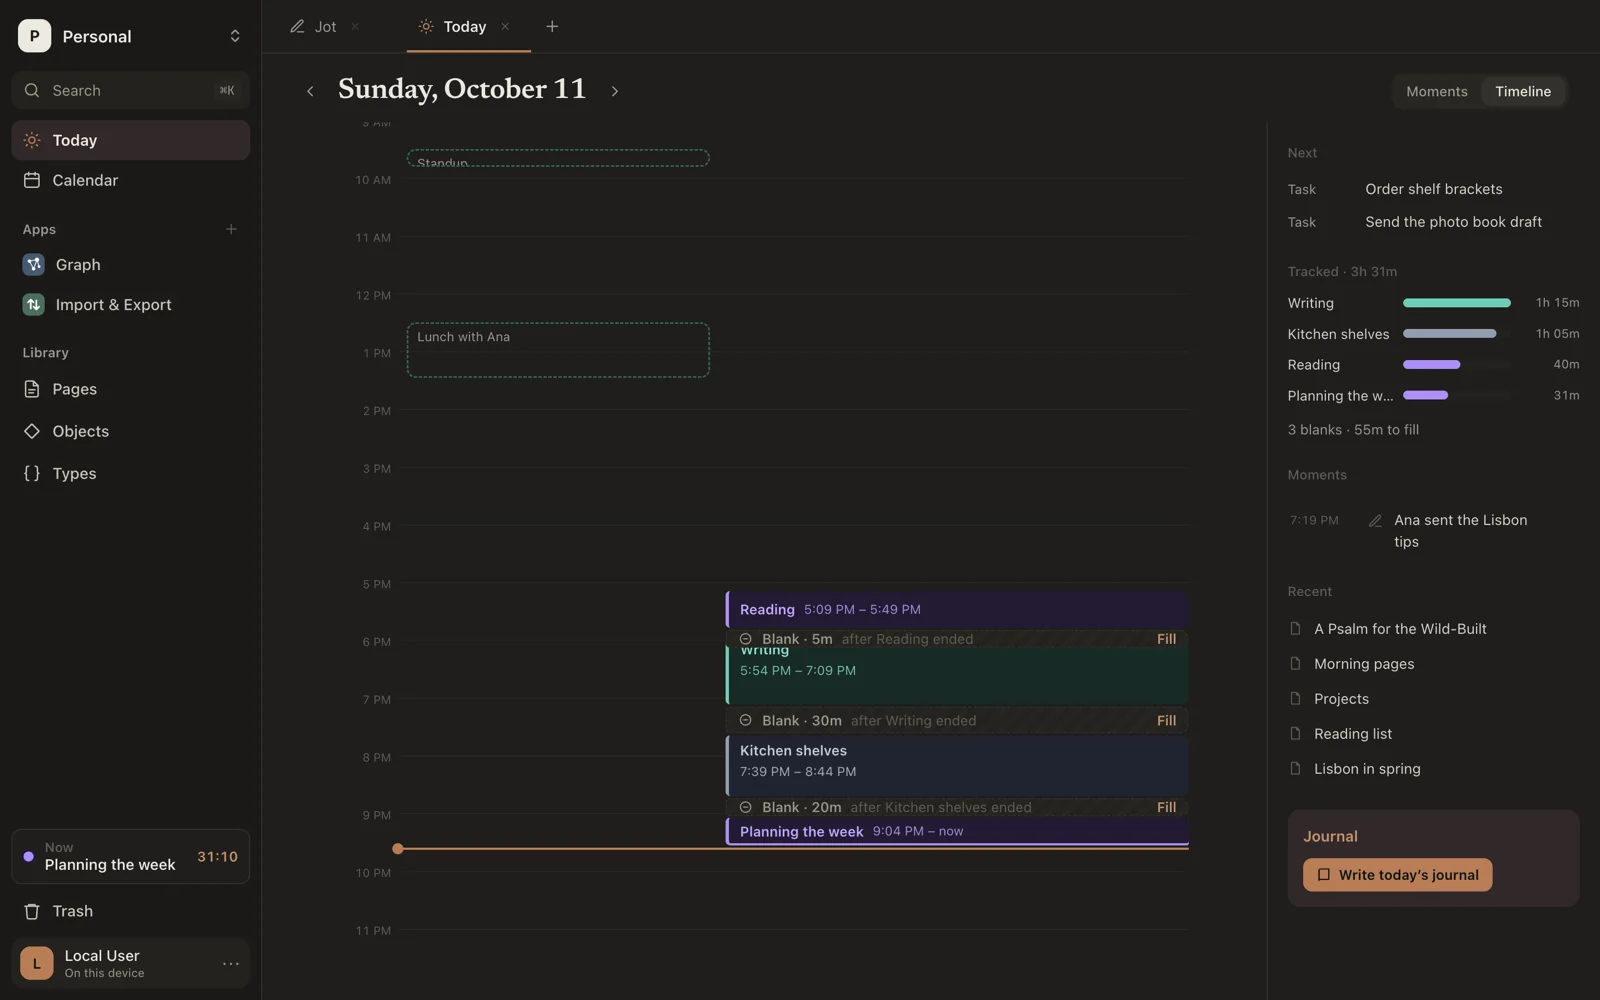Open Types in the Library

(130, 473)
